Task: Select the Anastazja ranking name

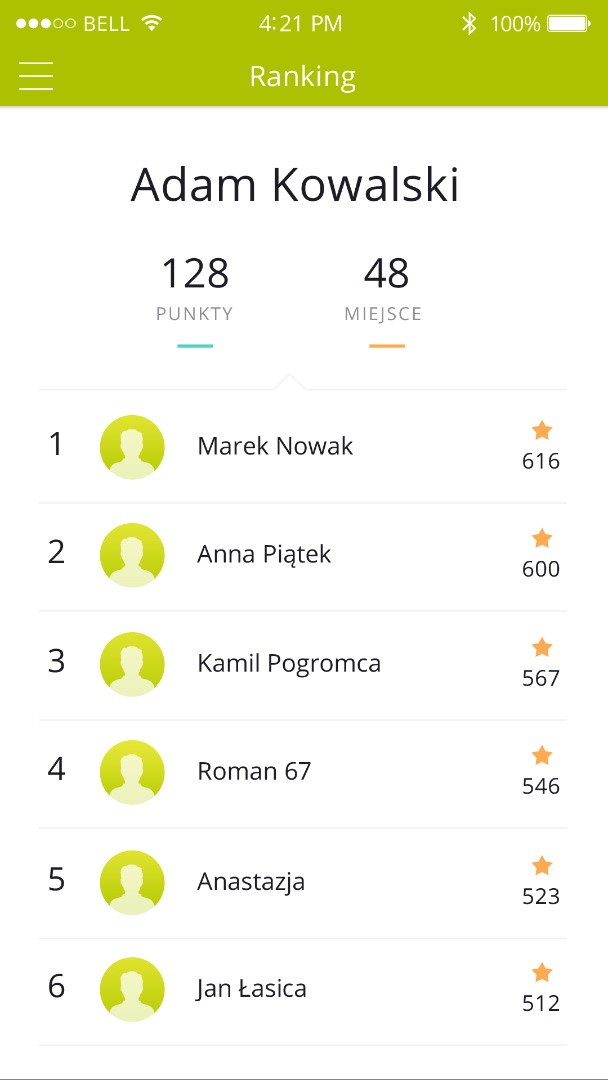Action: (251, 882)
